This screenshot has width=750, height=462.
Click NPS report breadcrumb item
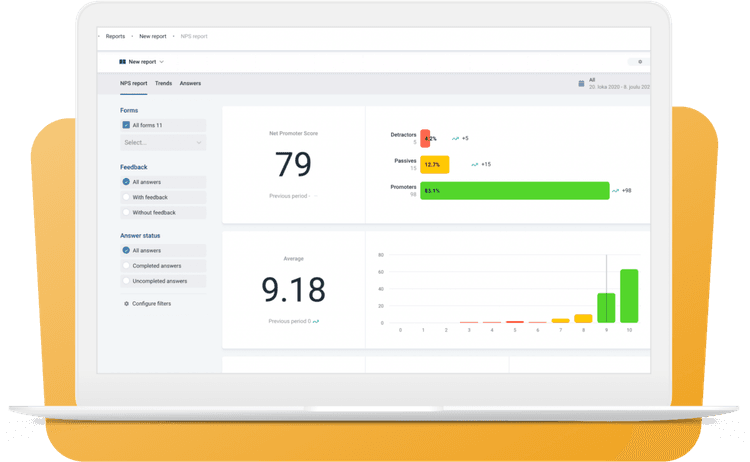(x=194, y=36)
